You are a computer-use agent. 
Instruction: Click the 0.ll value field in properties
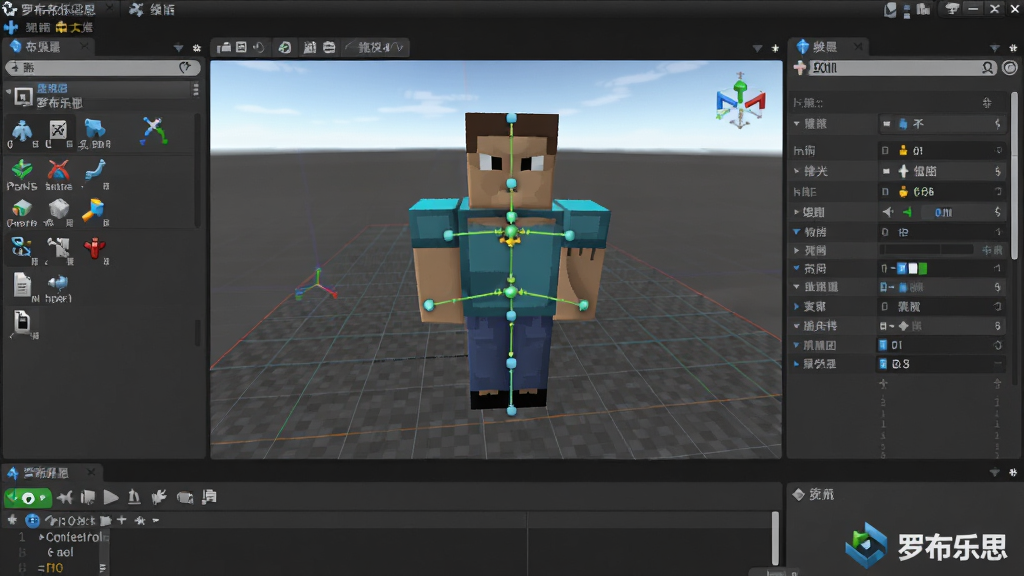(943, 212)
